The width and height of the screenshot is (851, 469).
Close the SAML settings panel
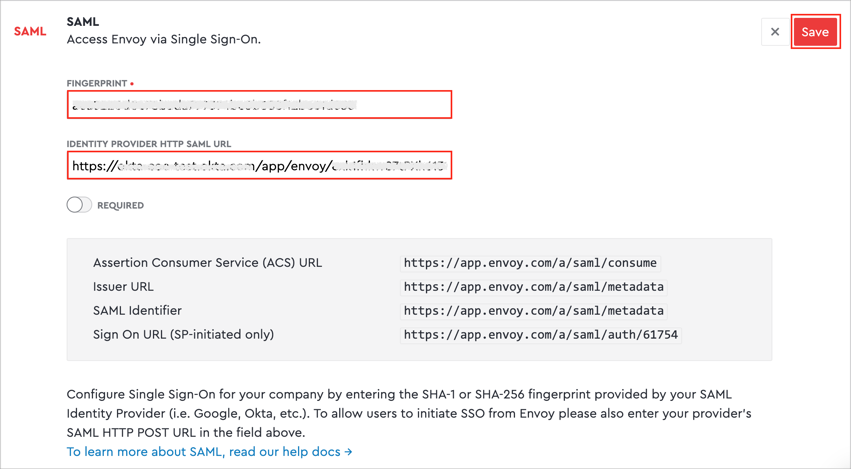tap(775, 32)
